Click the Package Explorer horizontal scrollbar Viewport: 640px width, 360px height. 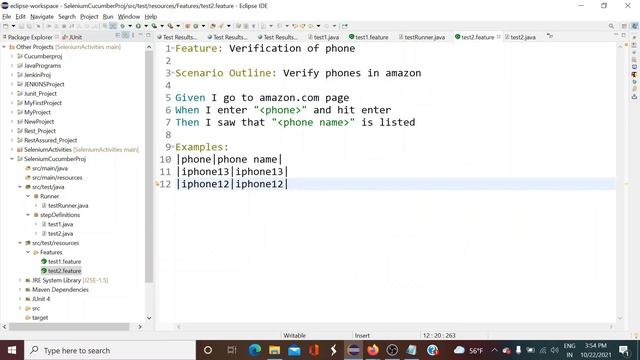tap(69, 327)
